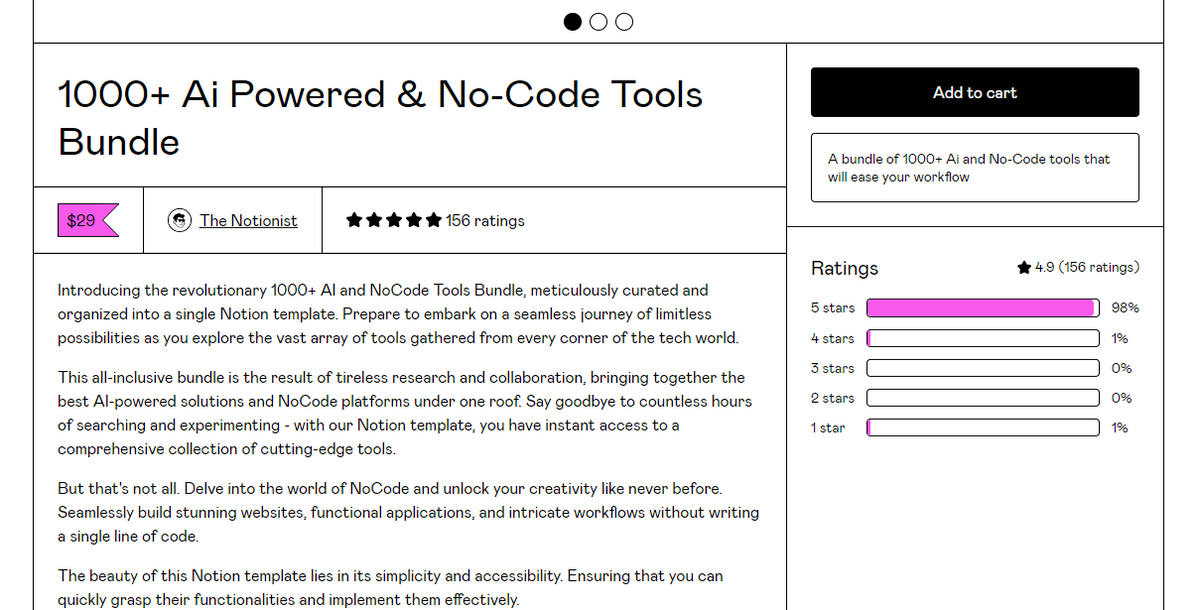Click The Notionist avatar icon
This screenshot has width=1200, height=610.
tap(180, 220)
